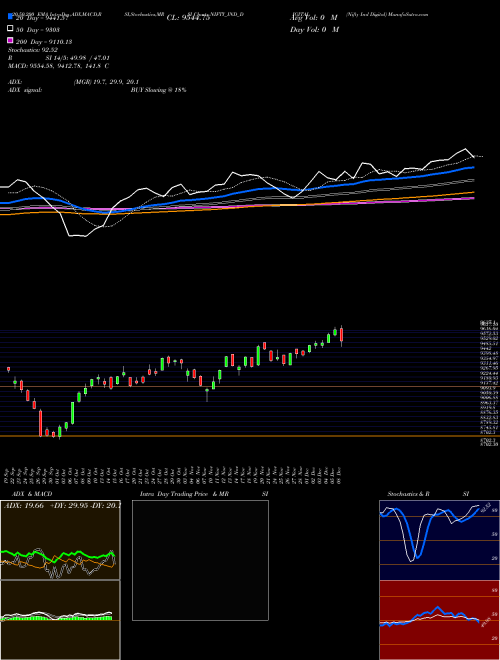The image size is (500, 660).
Task: Click the white 50 Day legend swatch
Action: [10, 29]
